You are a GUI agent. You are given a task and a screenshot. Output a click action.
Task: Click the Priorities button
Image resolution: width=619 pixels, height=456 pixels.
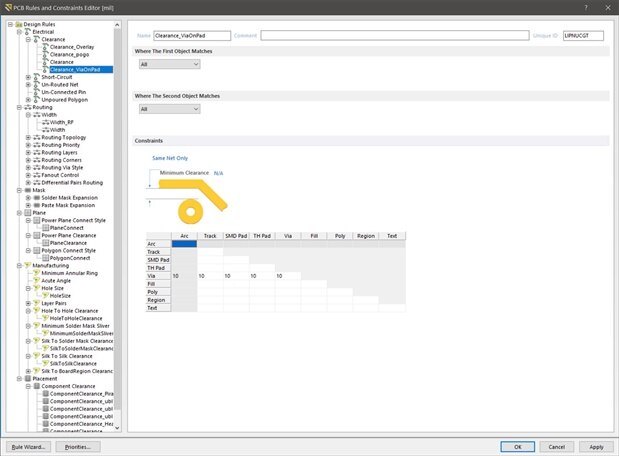click(78, 447)
